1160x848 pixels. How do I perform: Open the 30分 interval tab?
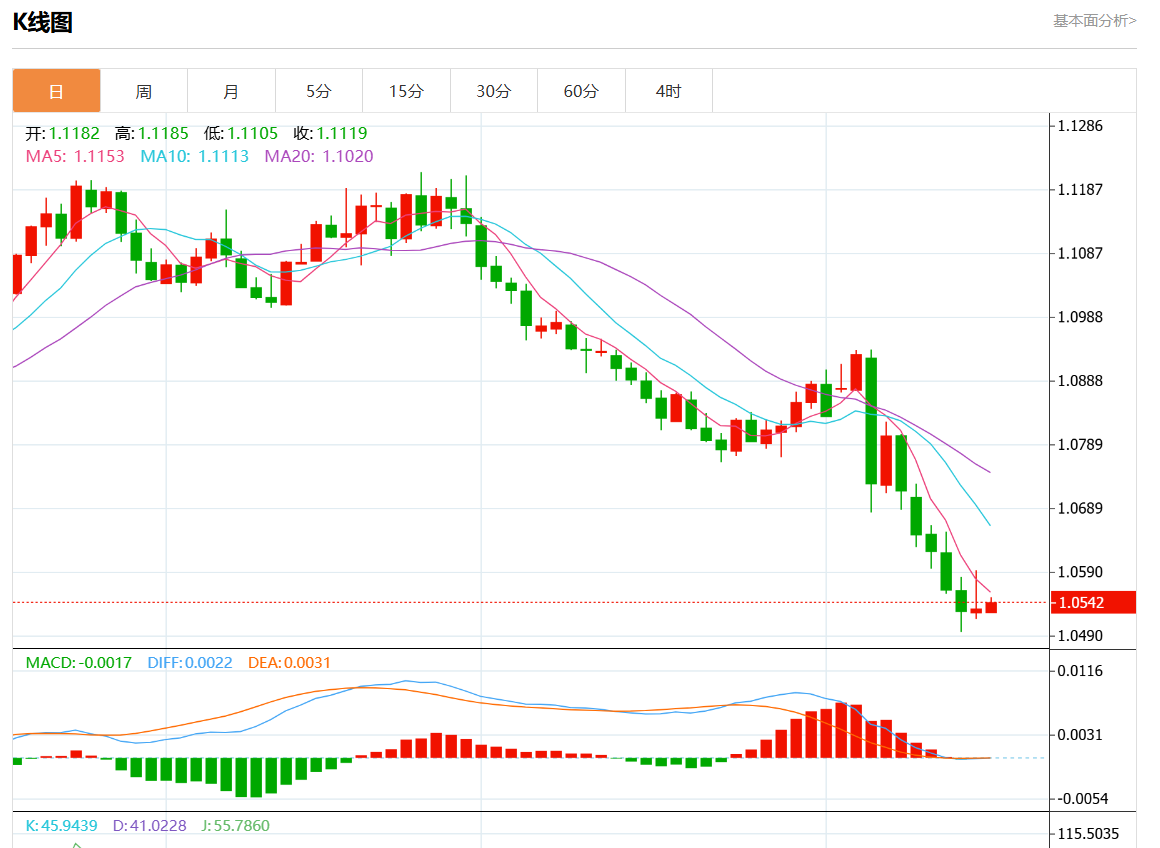493,91
